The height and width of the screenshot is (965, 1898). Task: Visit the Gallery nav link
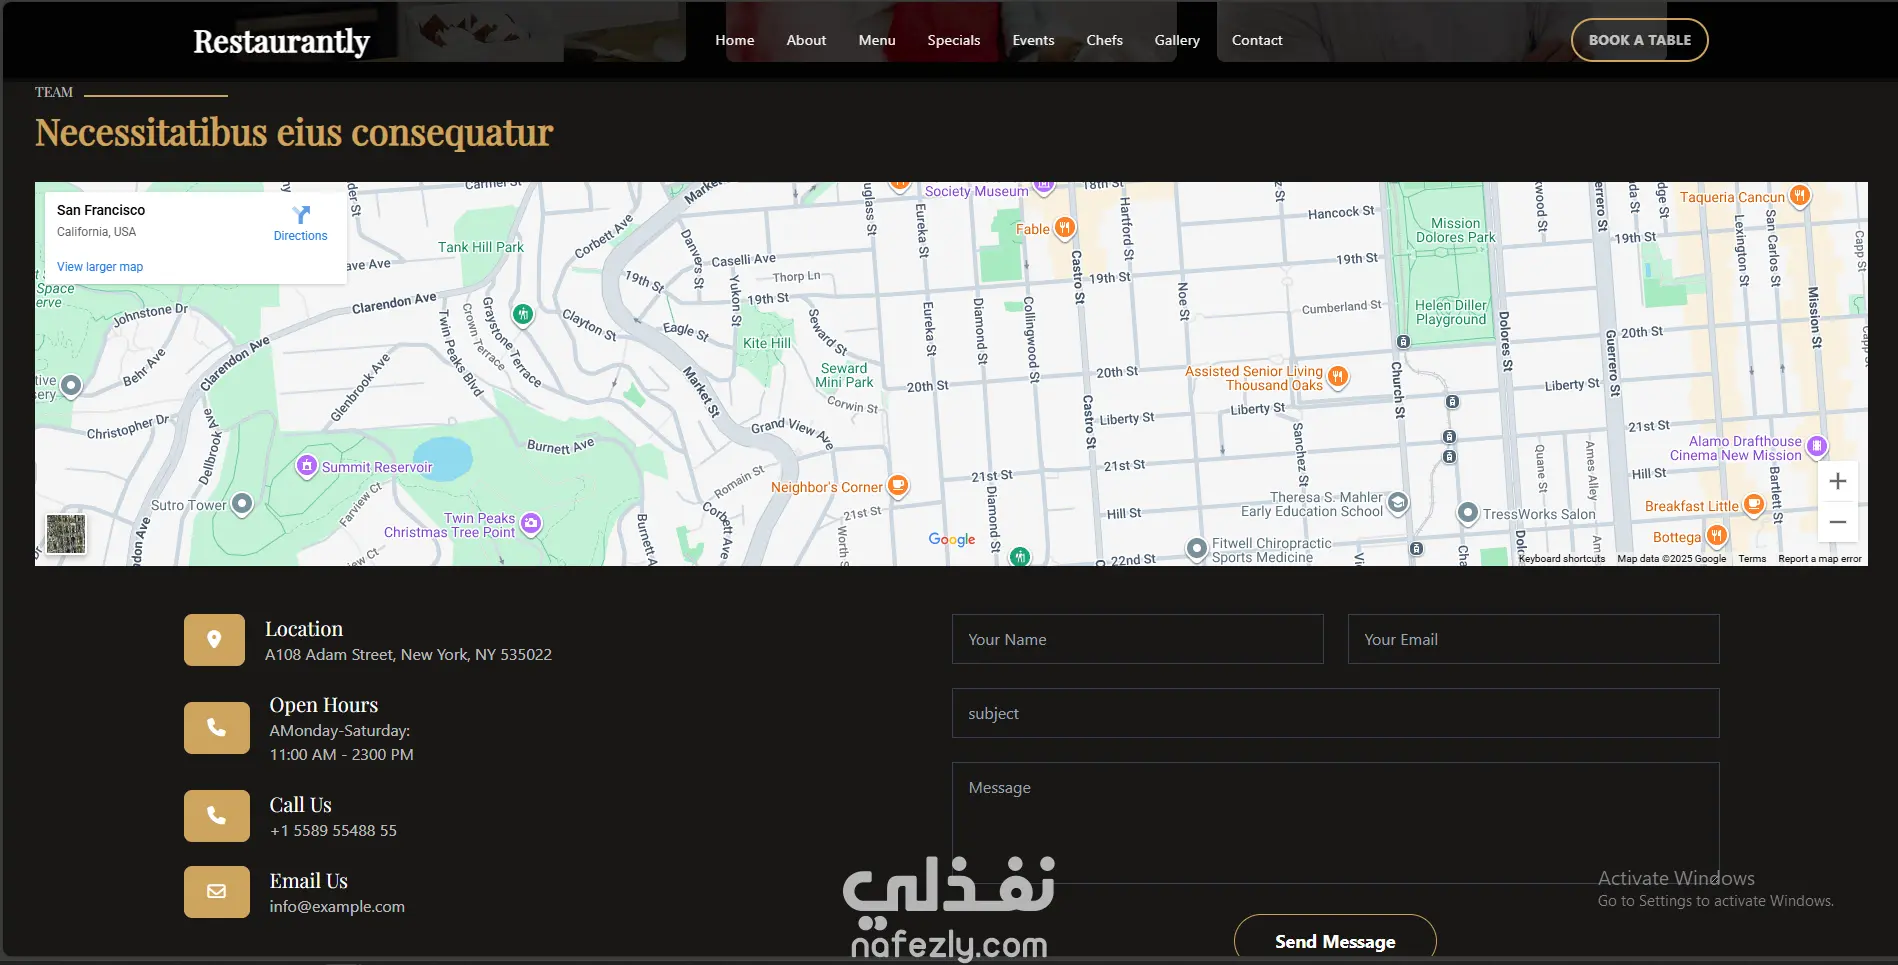point(1177,40)
